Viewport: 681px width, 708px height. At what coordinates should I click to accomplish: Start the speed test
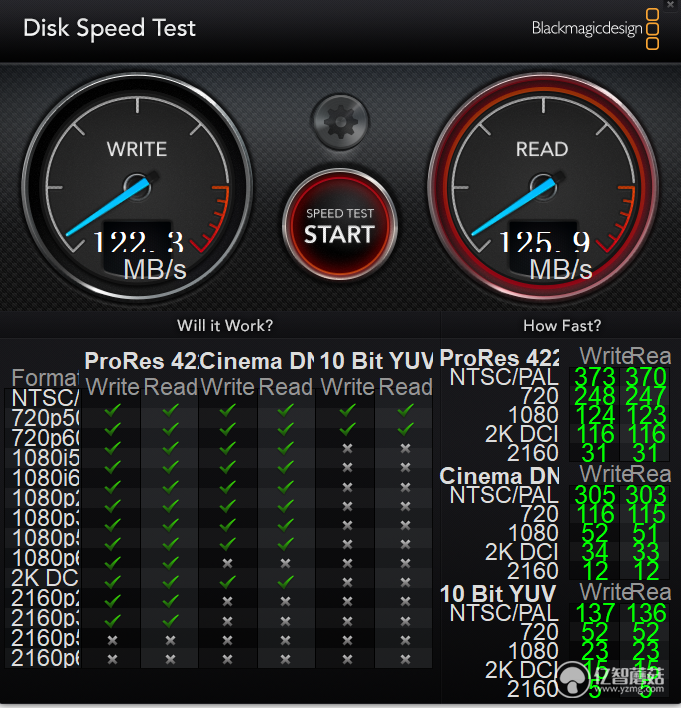click(x=340, y=224)
